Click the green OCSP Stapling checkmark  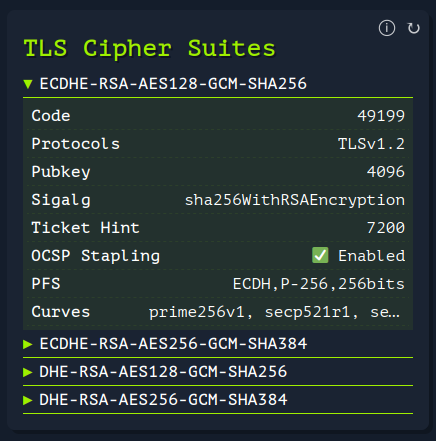point(320,255)
